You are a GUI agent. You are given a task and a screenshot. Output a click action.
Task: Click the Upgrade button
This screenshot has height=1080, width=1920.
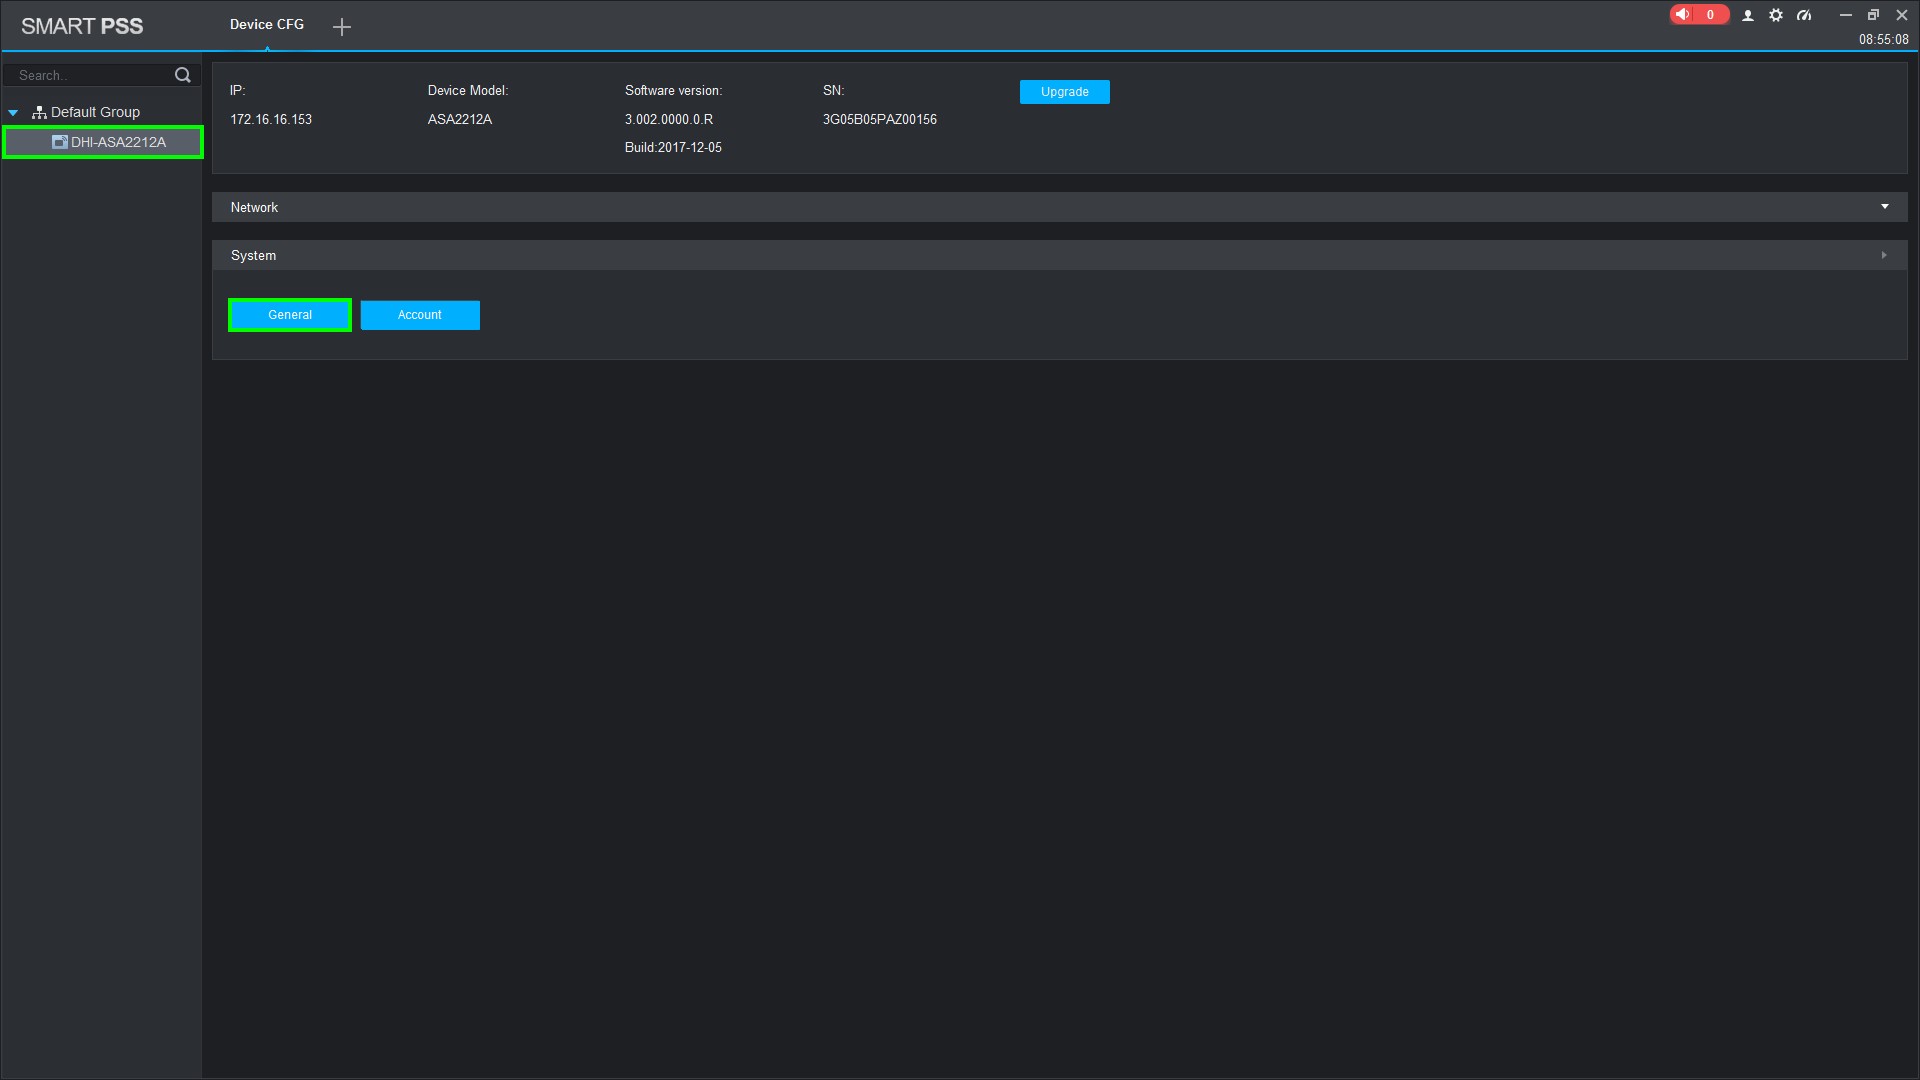1064,92
